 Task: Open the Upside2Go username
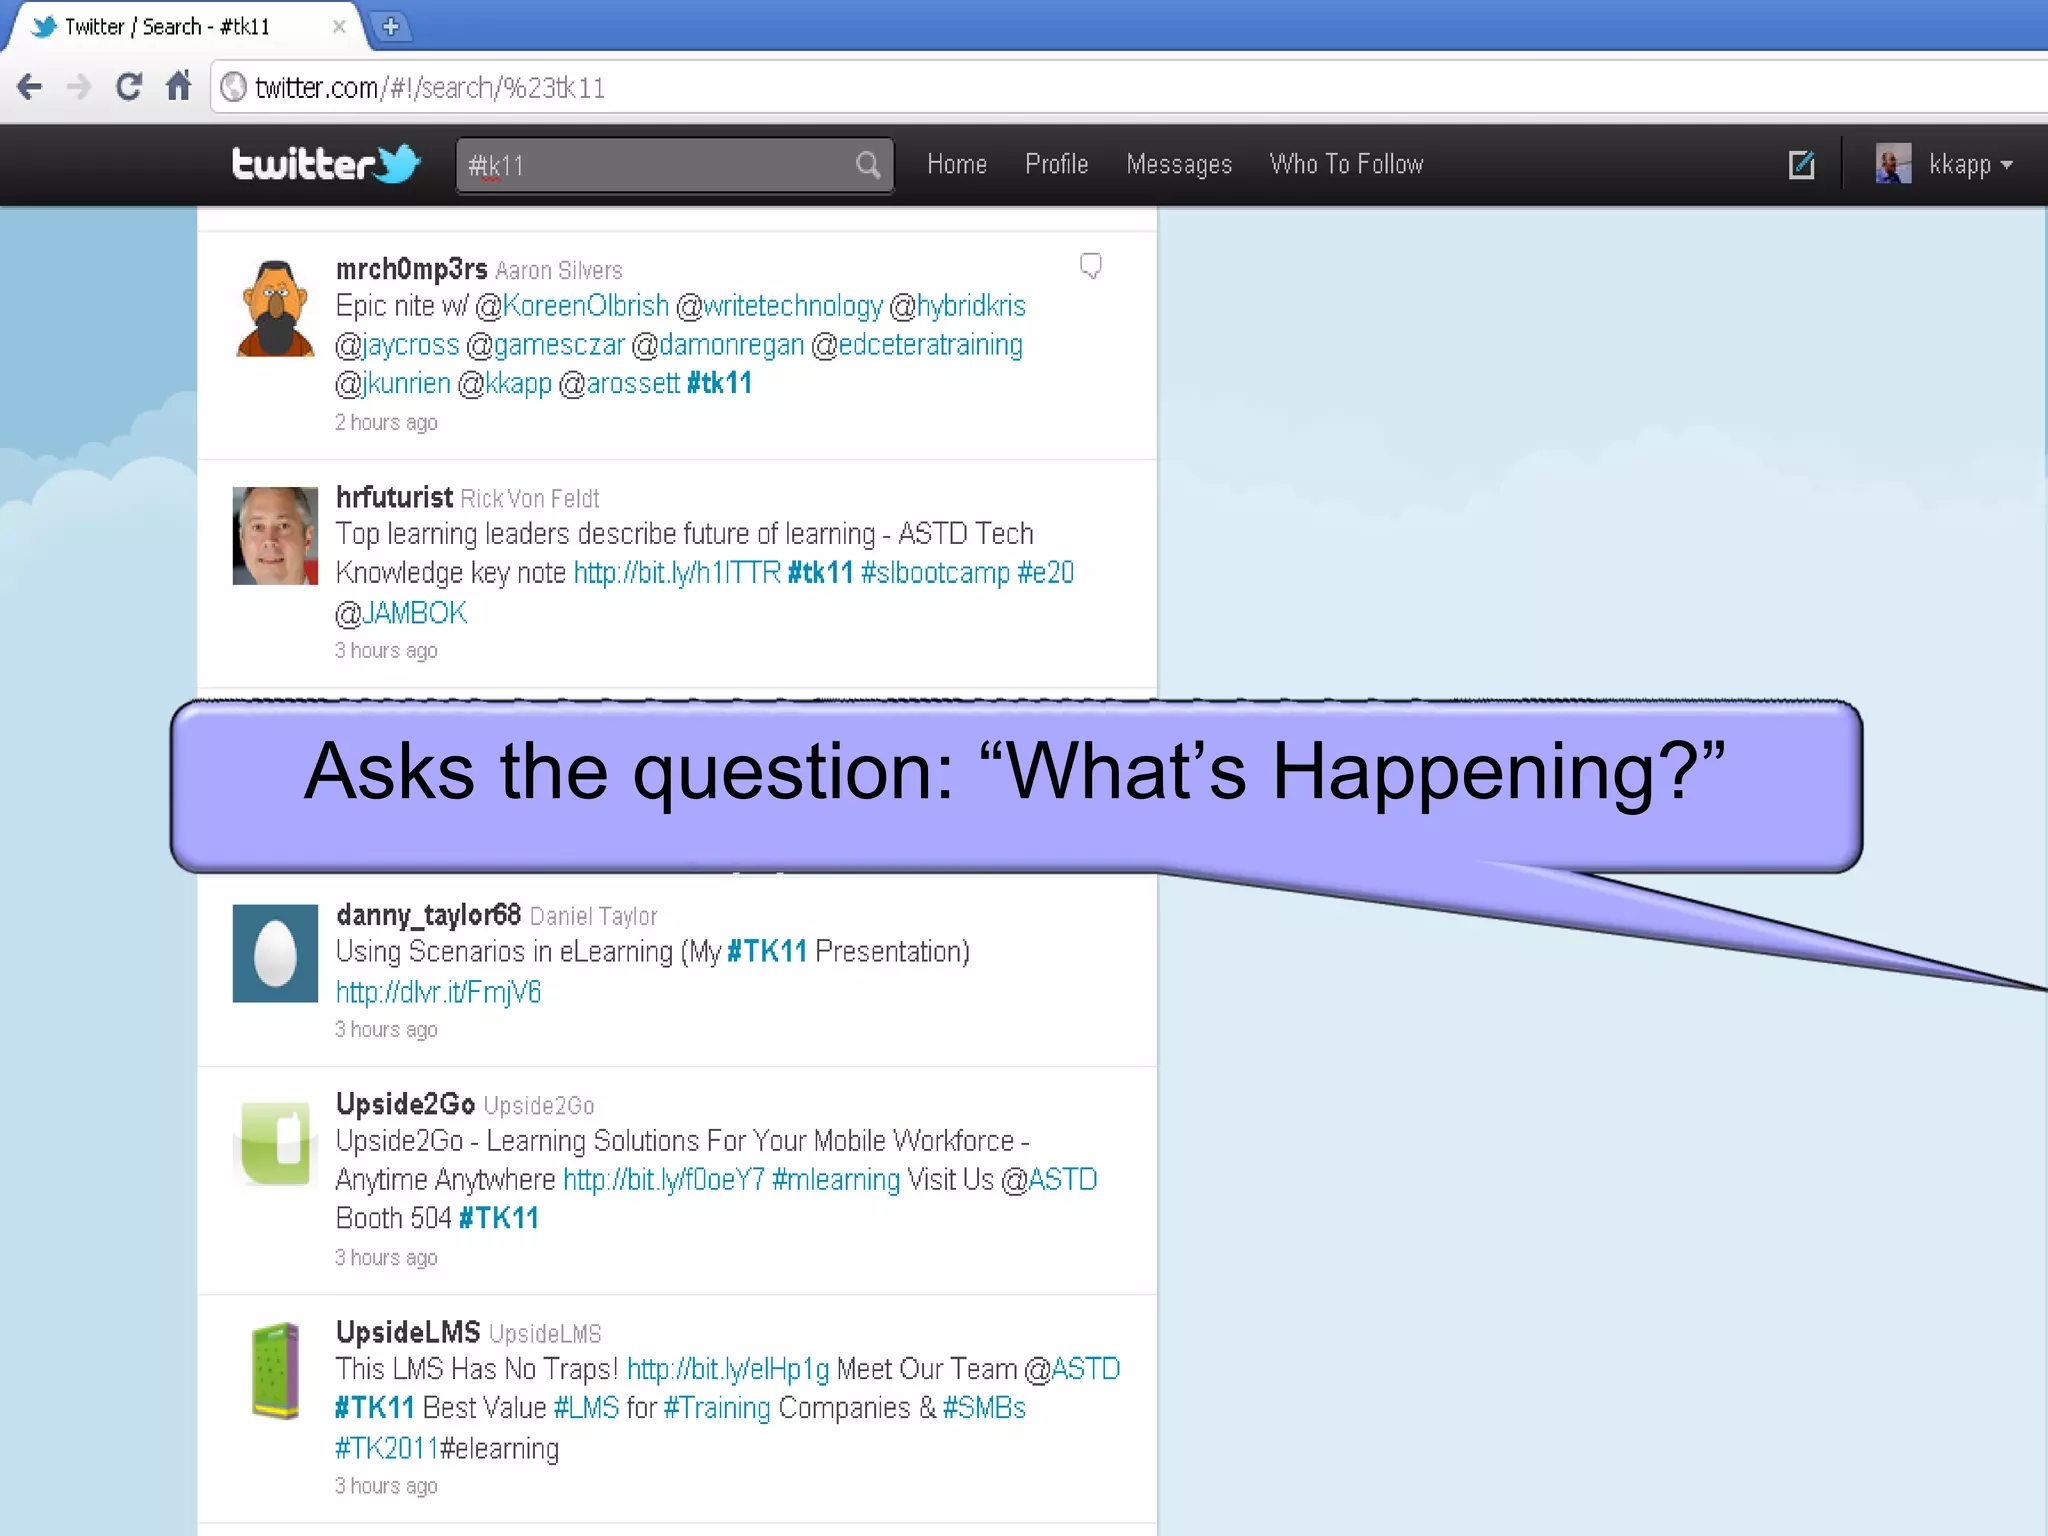click(405, 1104)
